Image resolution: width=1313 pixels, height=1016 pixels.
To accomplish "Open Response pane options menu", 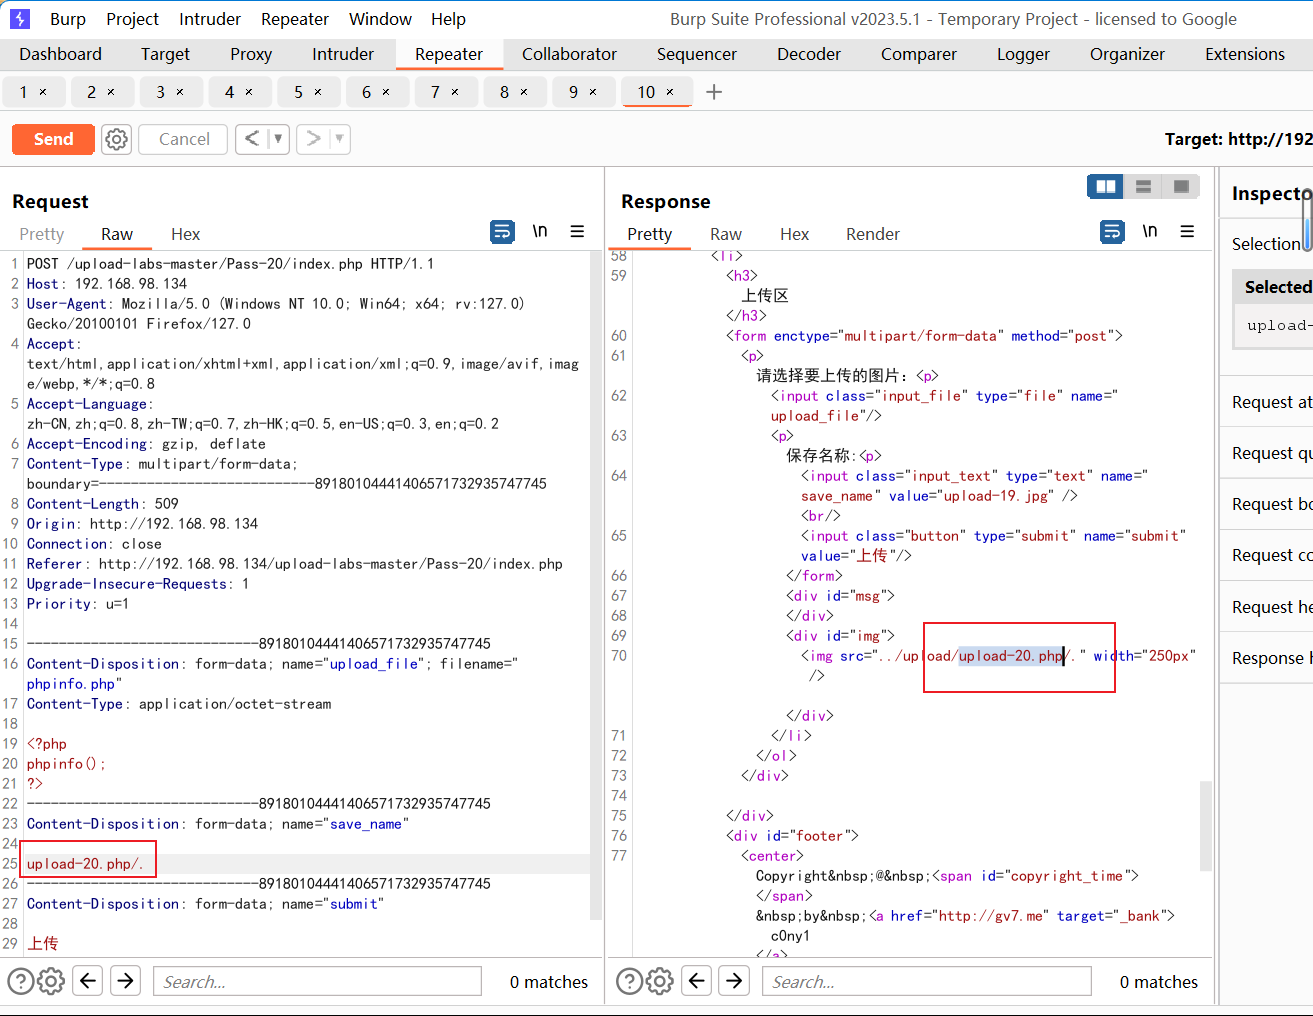I will point(1187,232).
